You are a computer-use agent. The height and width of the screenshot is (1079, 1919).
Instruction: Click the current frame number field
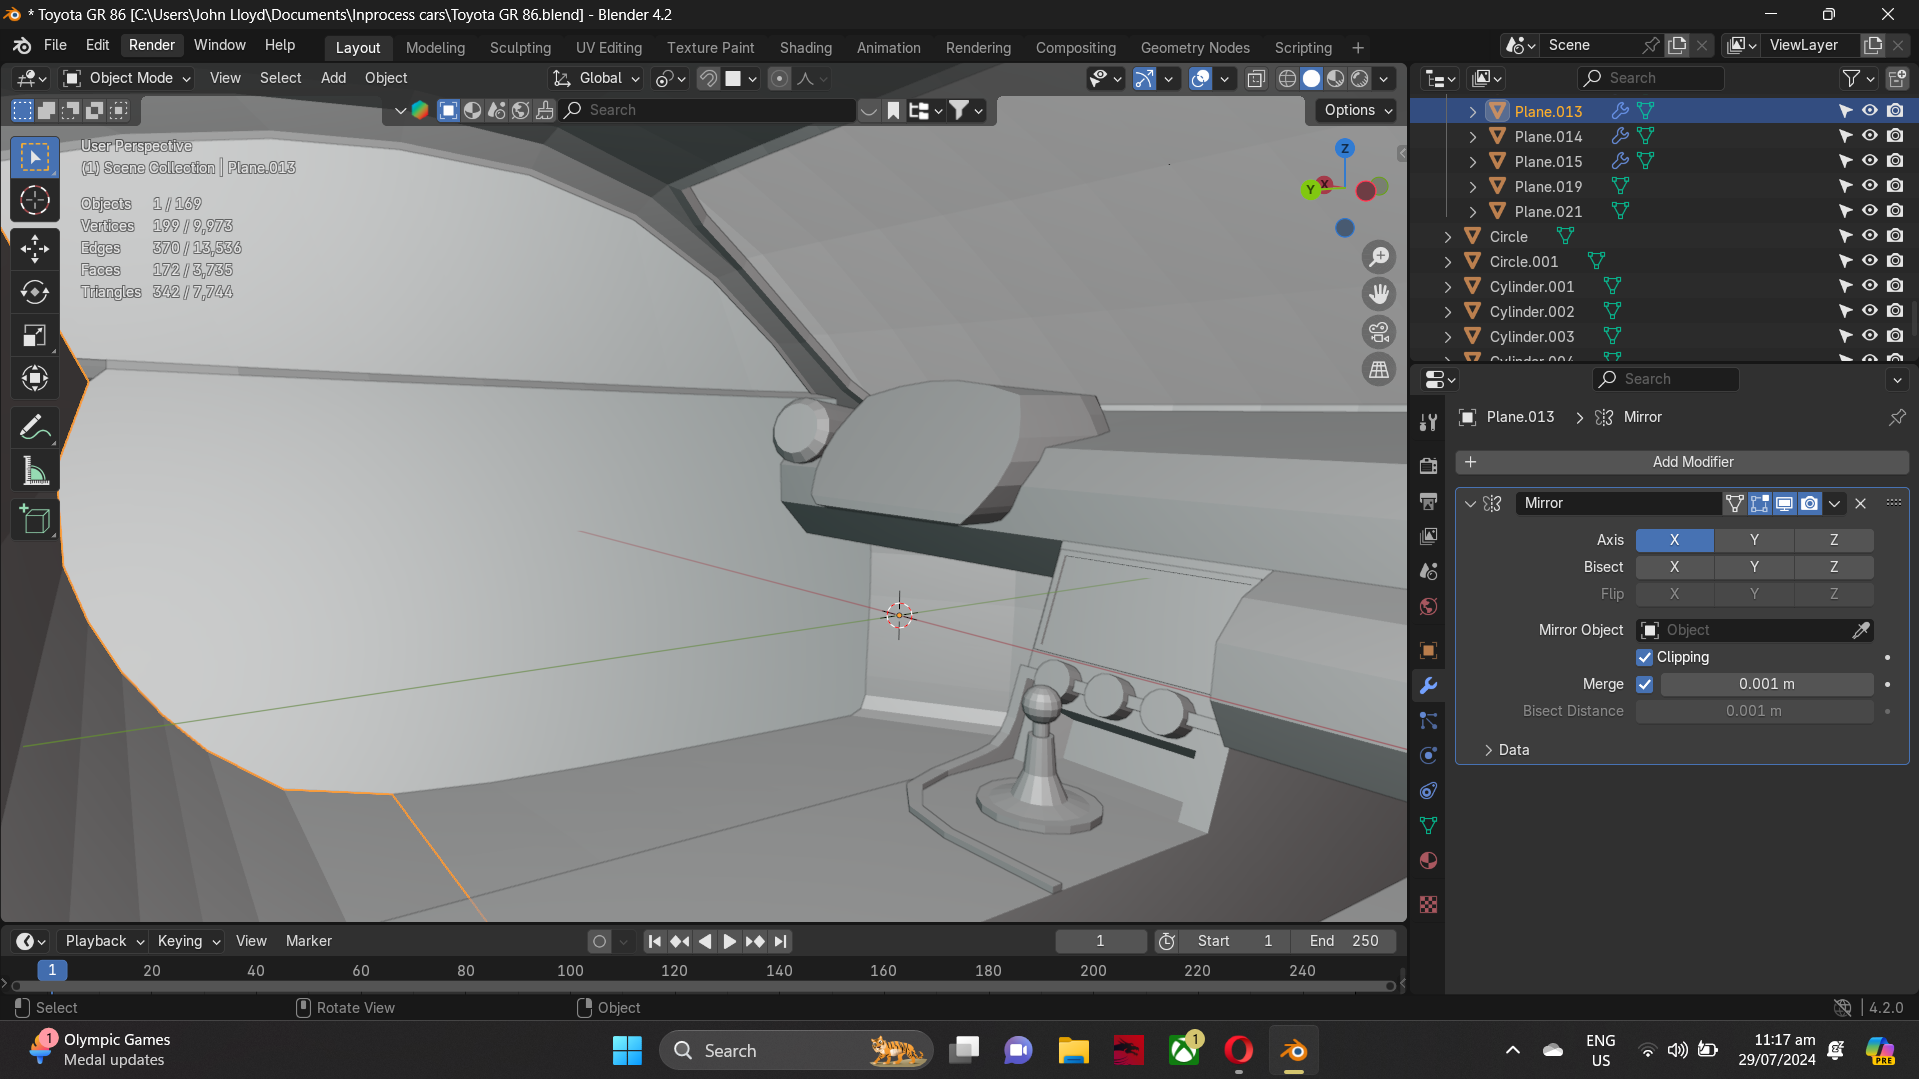1100,941
